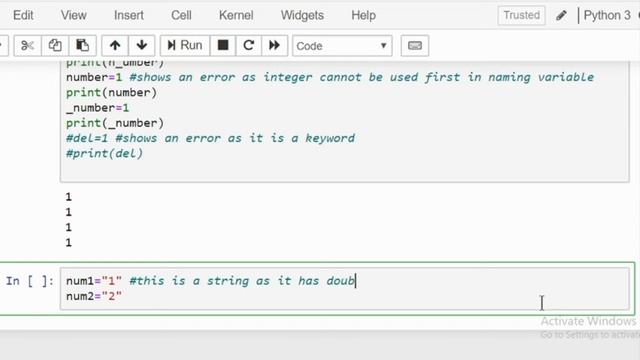Click the line num2="2" in active cell

tap(94, 296)
